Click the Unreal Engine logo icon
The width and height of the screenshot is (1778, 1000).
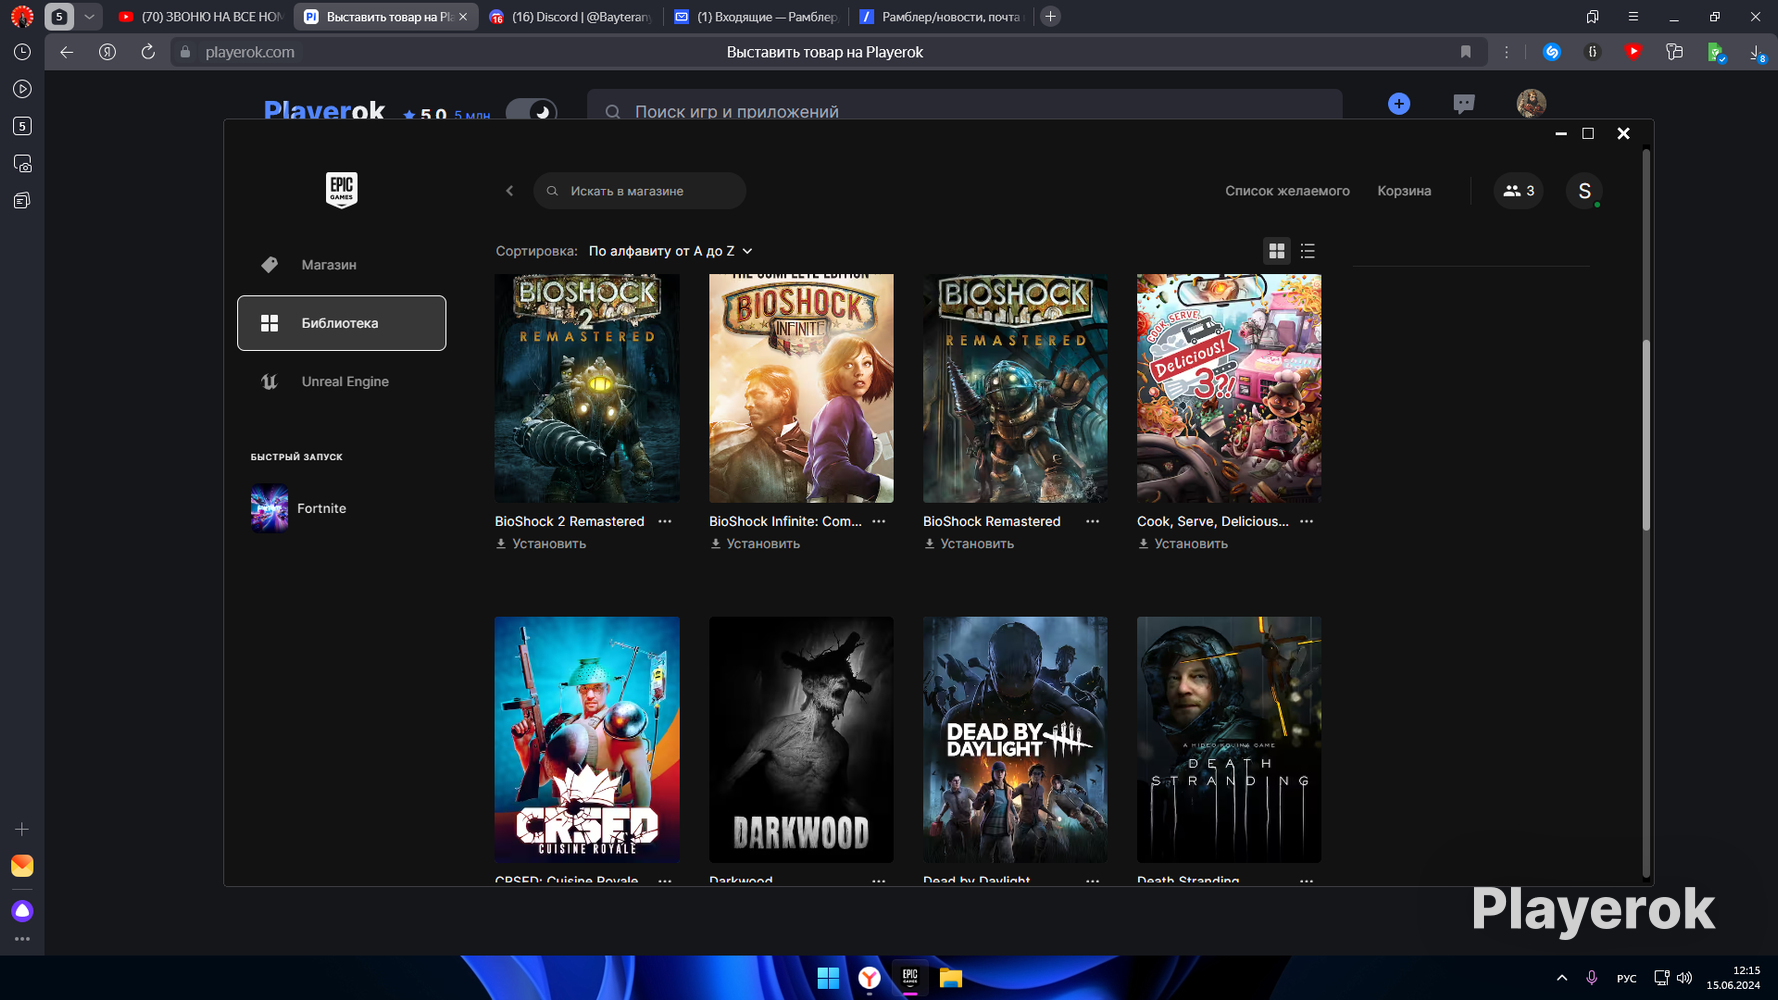269,382
